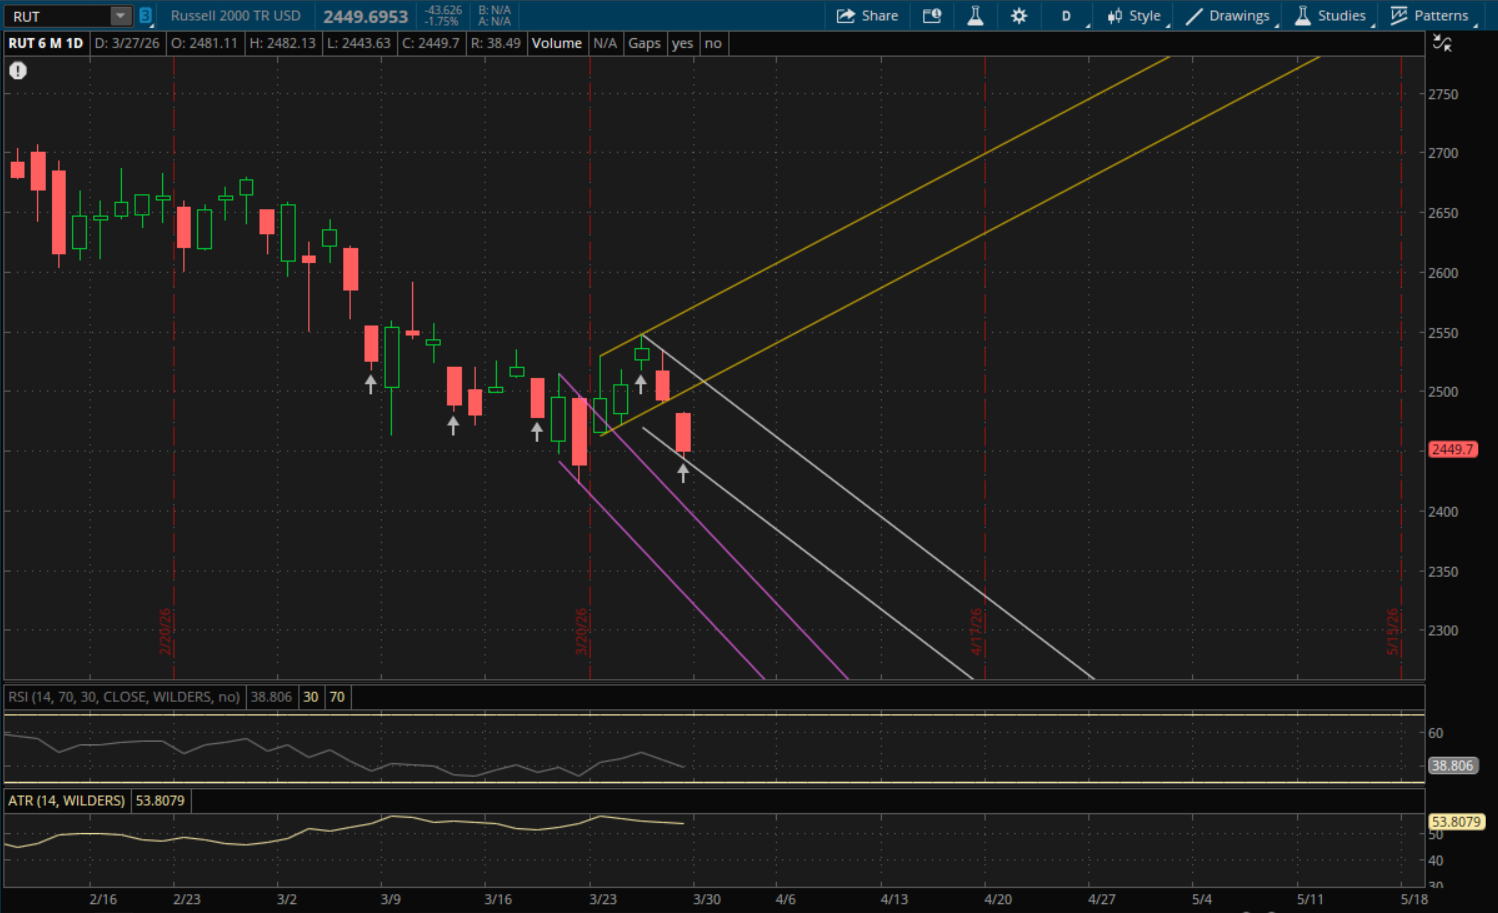Select Gaps 'no' option
Viewport: 1498px width, 913px height.
pos(713,43)
